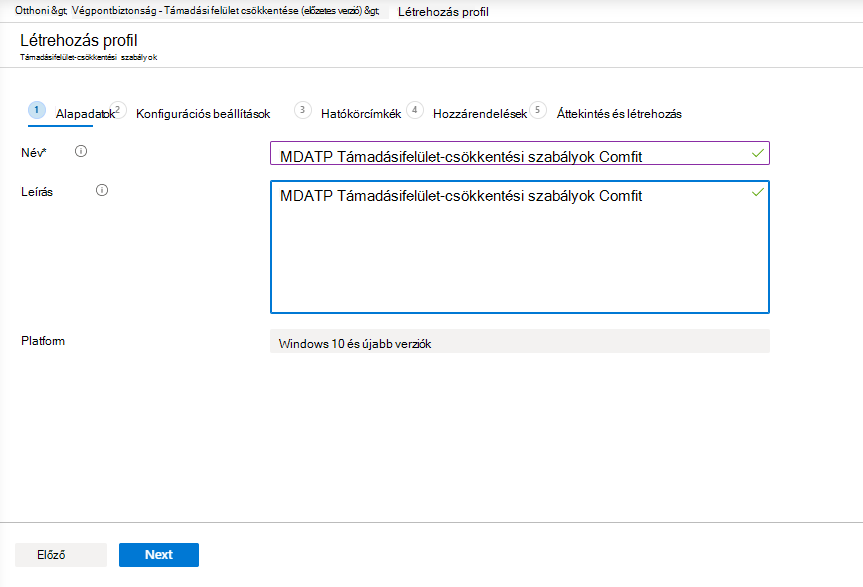Click the Next button
This screenshot has height=587, width=863.
click(159, 555)
